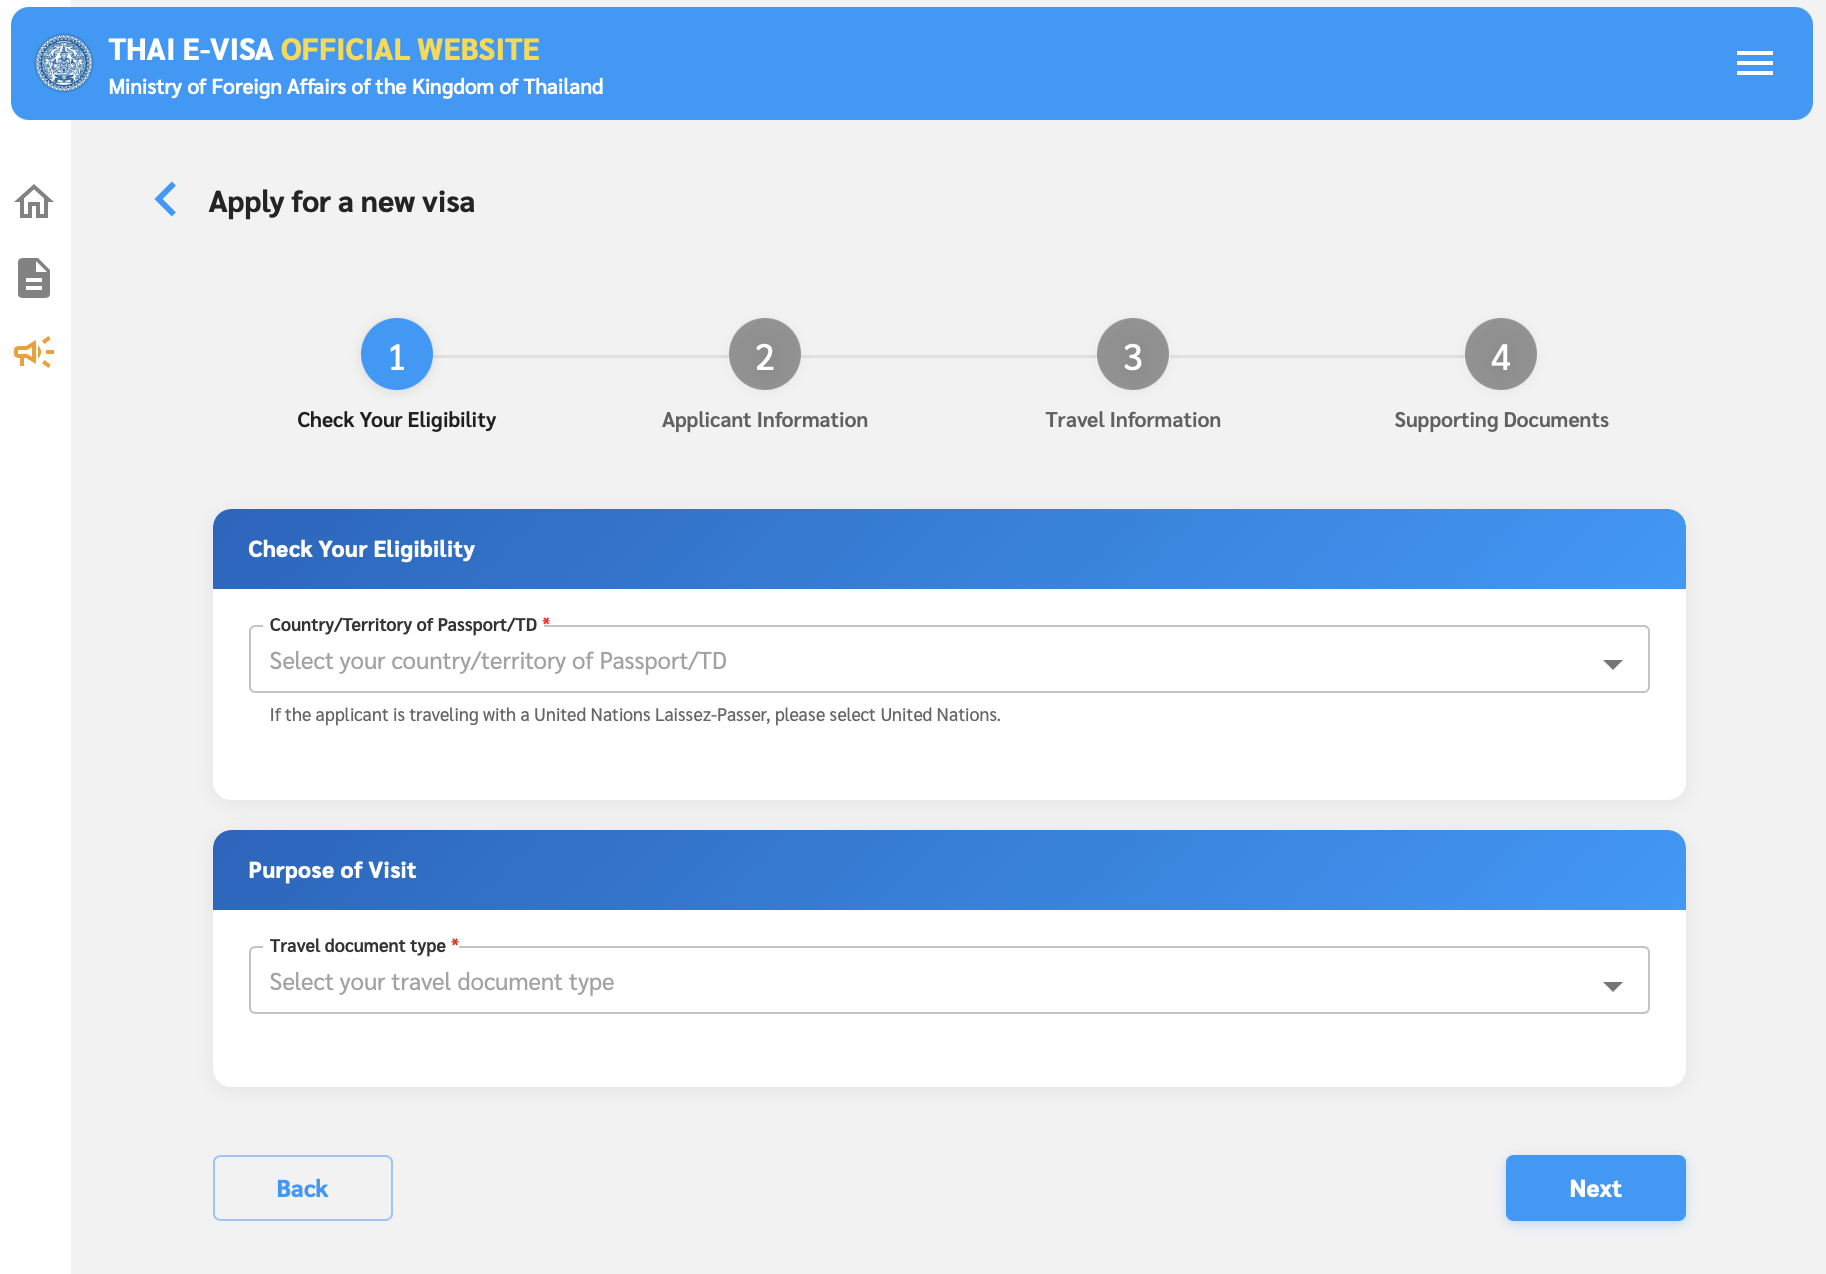Select step 1 circle Check Your Eligibility

click(397, 354)
